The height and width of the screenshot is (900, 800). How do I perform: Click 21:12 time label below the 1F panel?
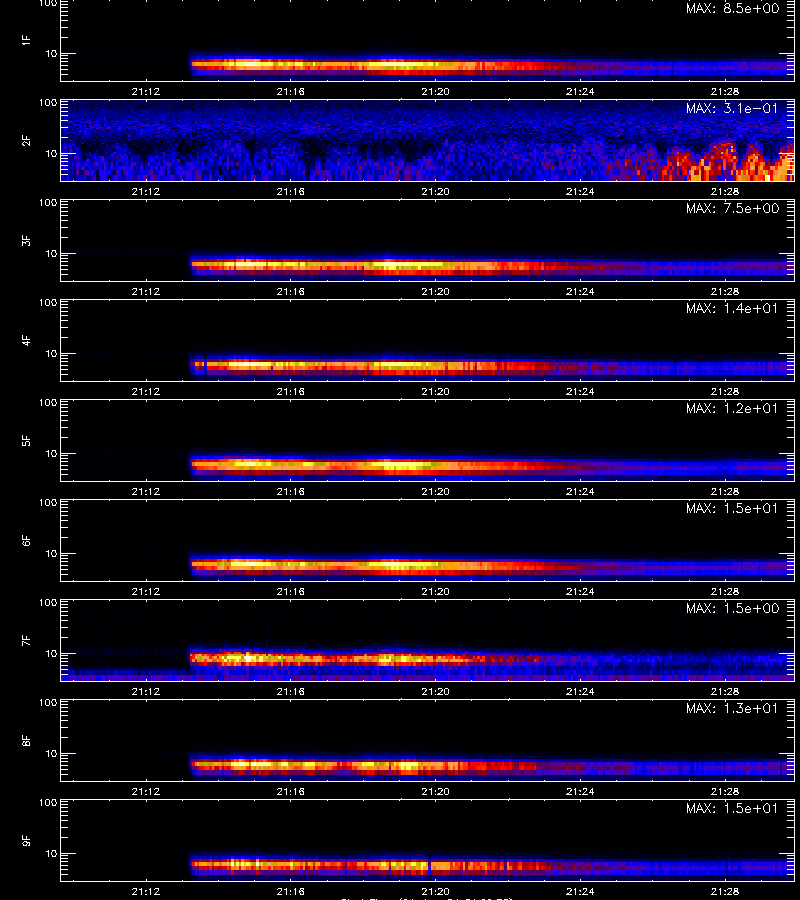[146, 91]
